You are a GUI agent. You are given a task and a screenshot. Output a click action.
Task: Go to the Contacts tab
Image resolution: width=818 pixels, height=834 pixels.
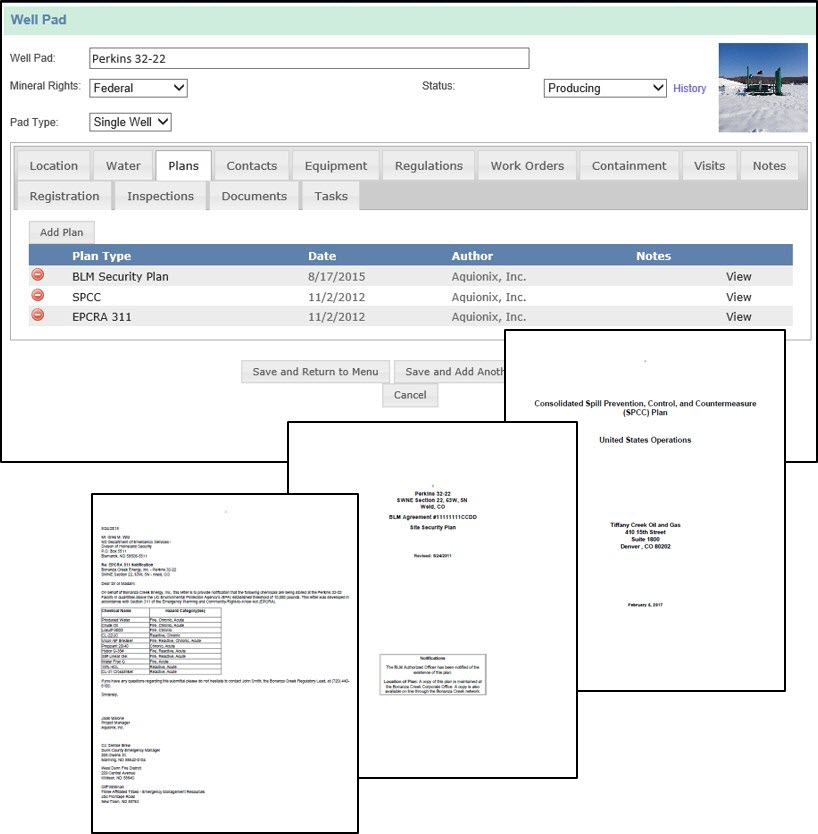(x=252, y=166)
